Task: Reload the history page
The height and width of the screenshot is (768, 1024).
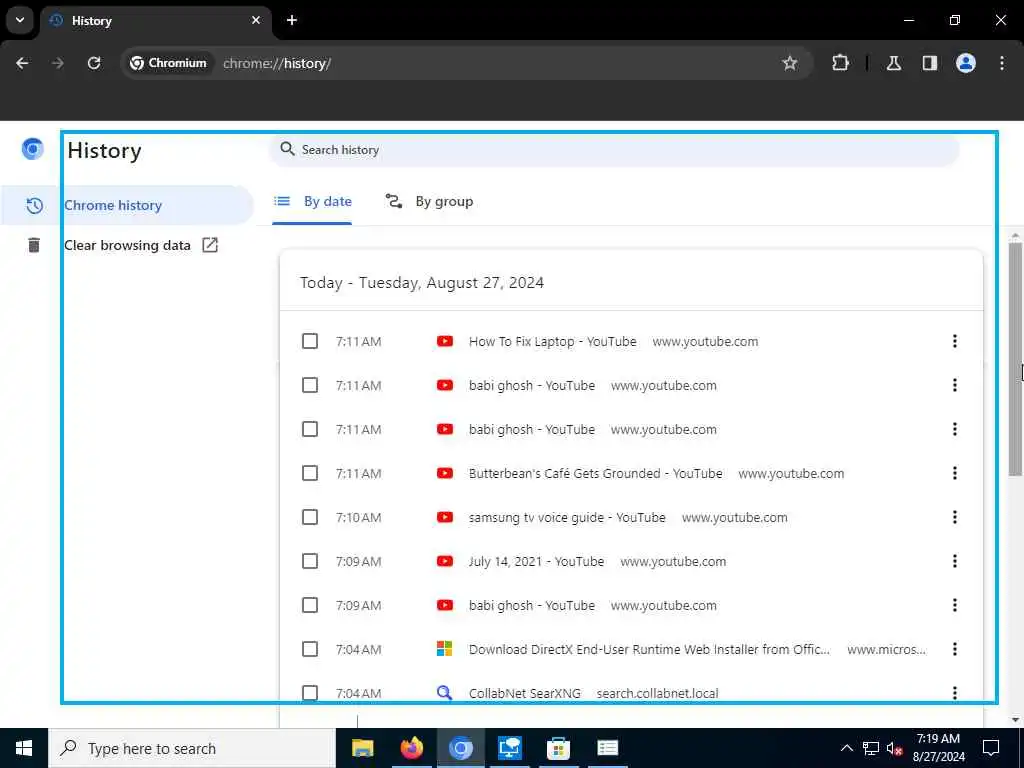Action: 94,63
